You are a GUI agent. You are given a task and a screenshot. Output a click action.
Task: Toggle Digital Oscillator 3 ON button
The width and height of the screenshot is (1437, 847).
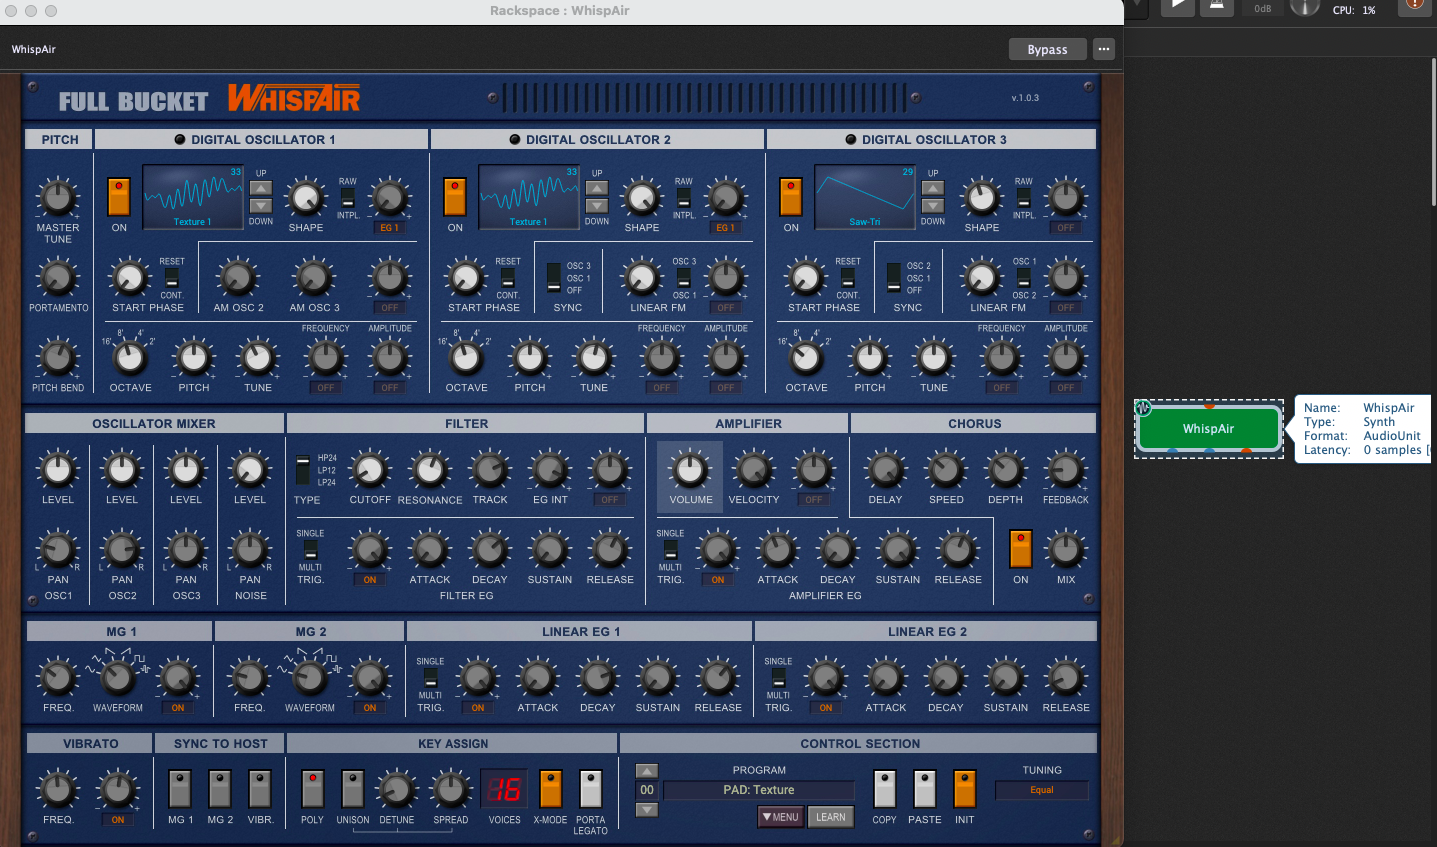click(791, 197)
